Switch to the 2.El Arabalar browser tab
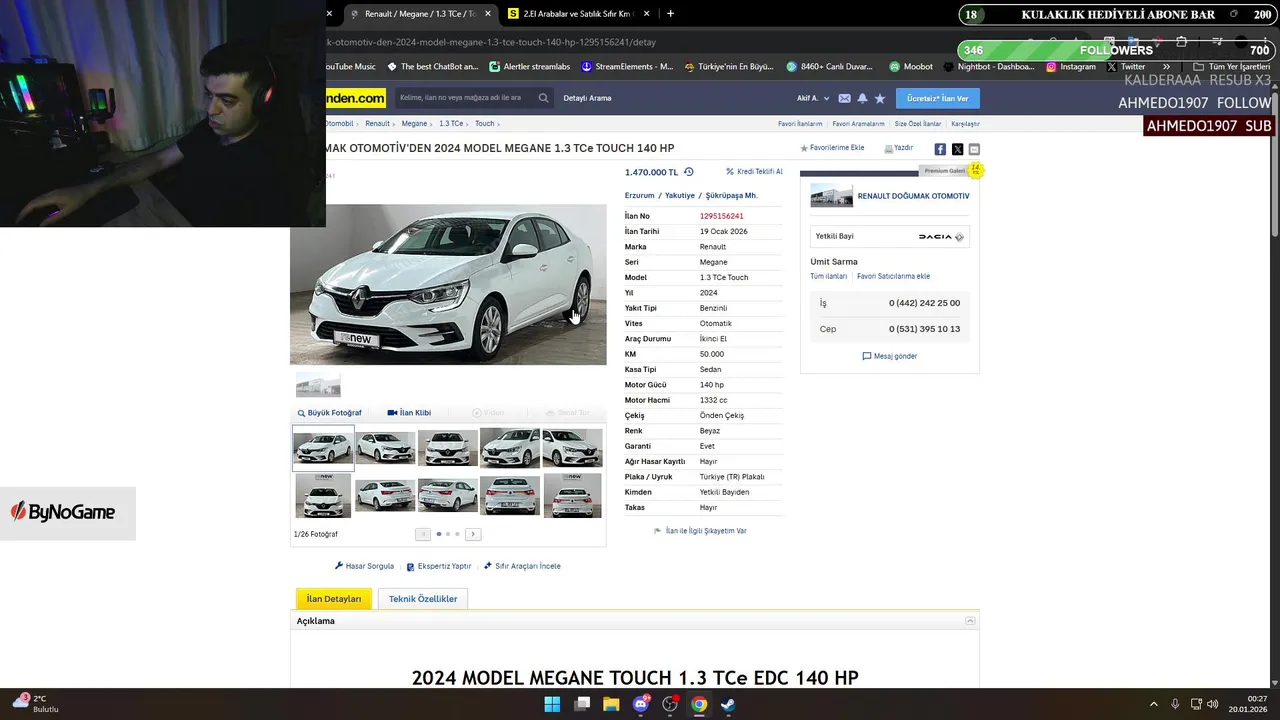This screenshot has height=720, width=1280. pos(579,14)
